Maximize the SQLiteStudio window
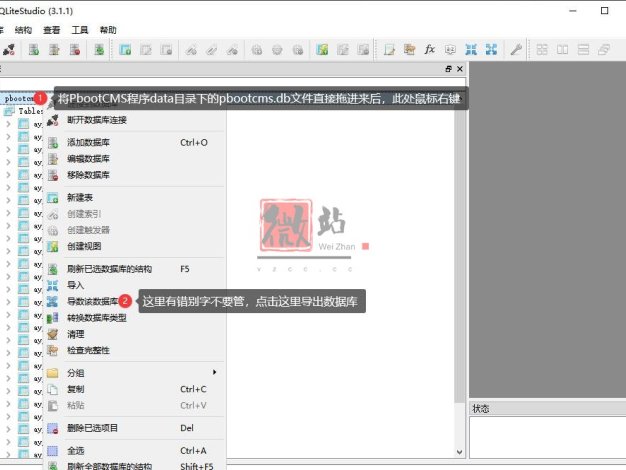 click(x=604, y=11)
